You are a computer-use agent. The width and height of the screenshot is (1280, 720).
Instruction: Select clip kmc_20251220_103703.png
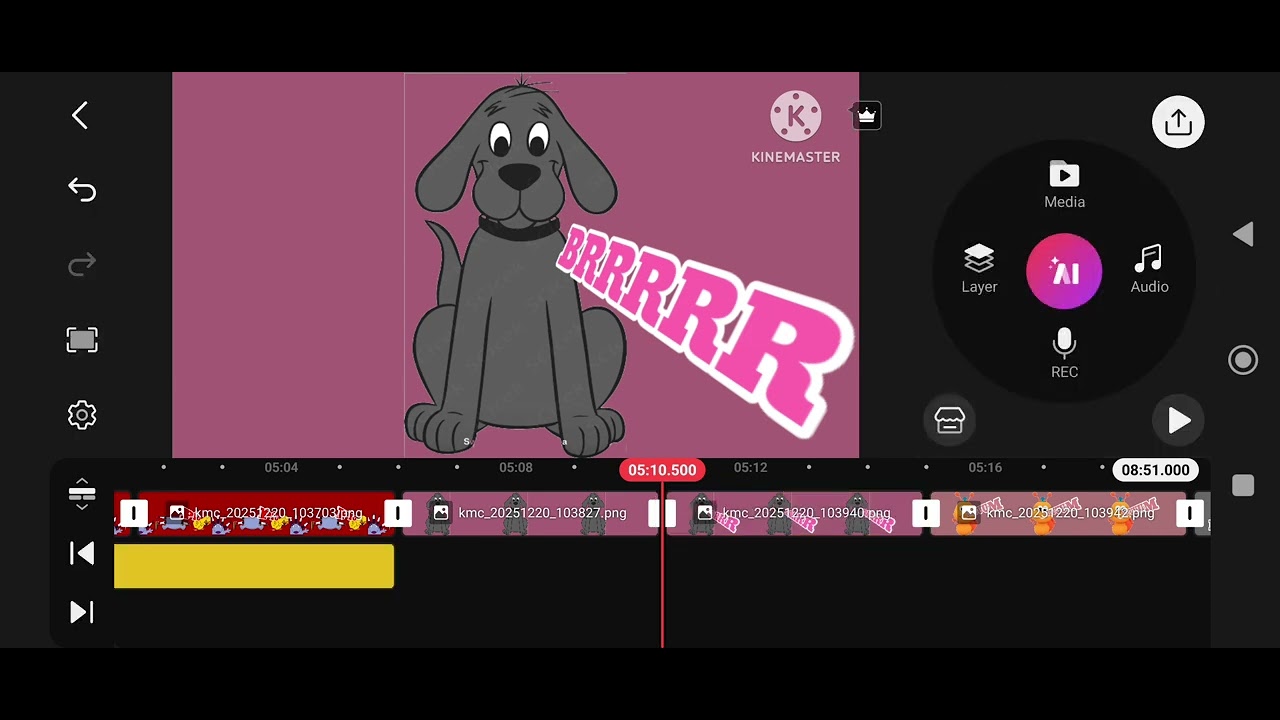pos(265,514)
